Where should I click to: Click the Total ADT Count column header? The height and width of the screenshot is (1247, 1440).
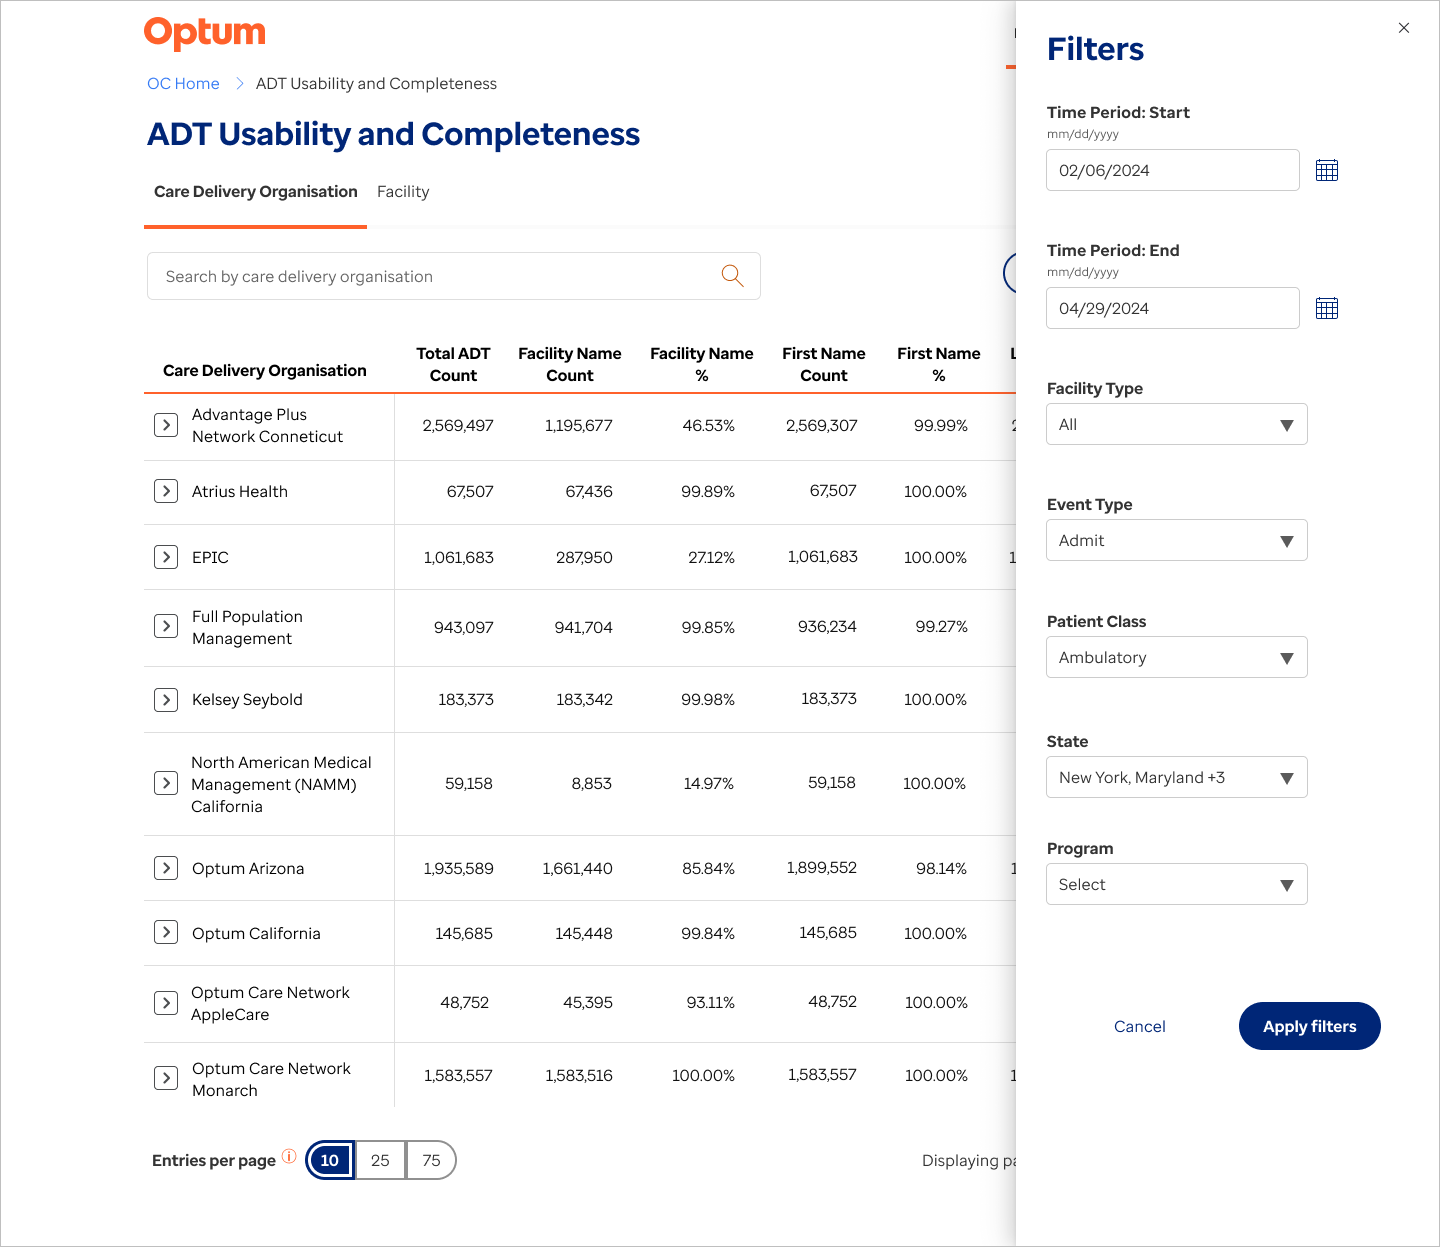click(453, 364)
